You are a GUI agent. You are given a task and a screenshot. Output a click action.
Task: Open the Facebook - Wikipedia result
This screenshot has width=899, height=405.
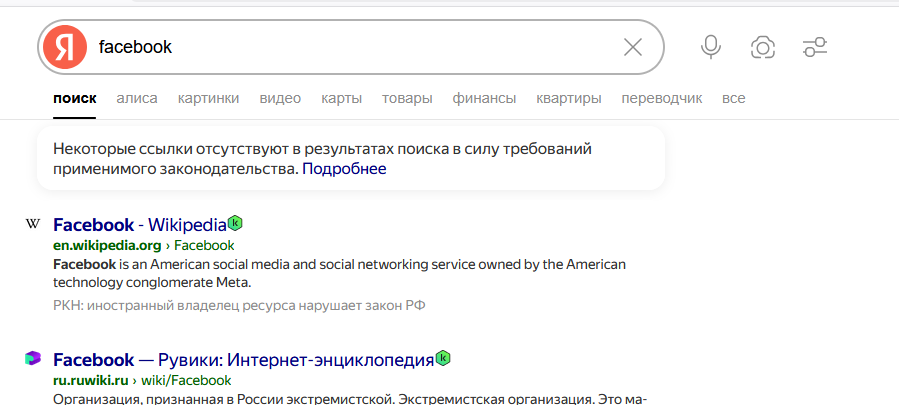(x=140, y=224)
